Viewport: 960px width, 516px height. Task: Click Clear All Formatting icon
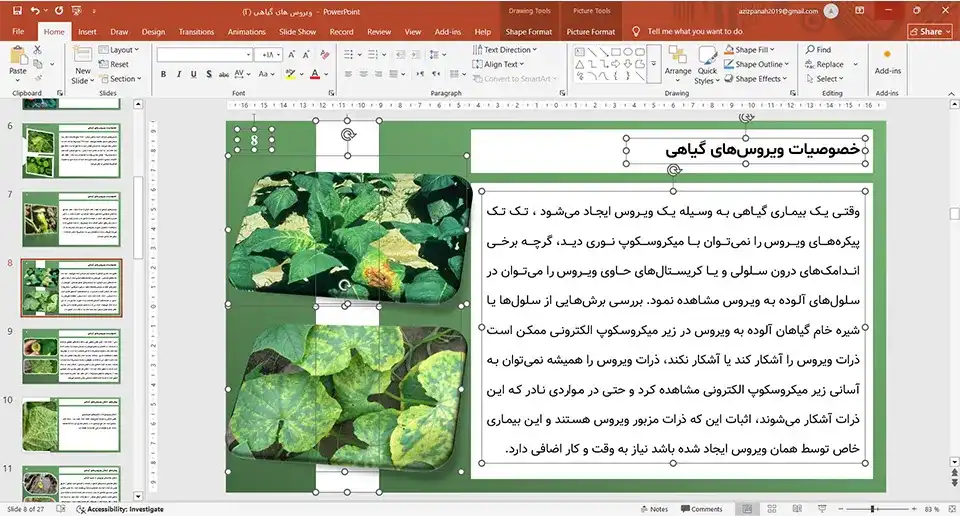[x=324, y=54]
